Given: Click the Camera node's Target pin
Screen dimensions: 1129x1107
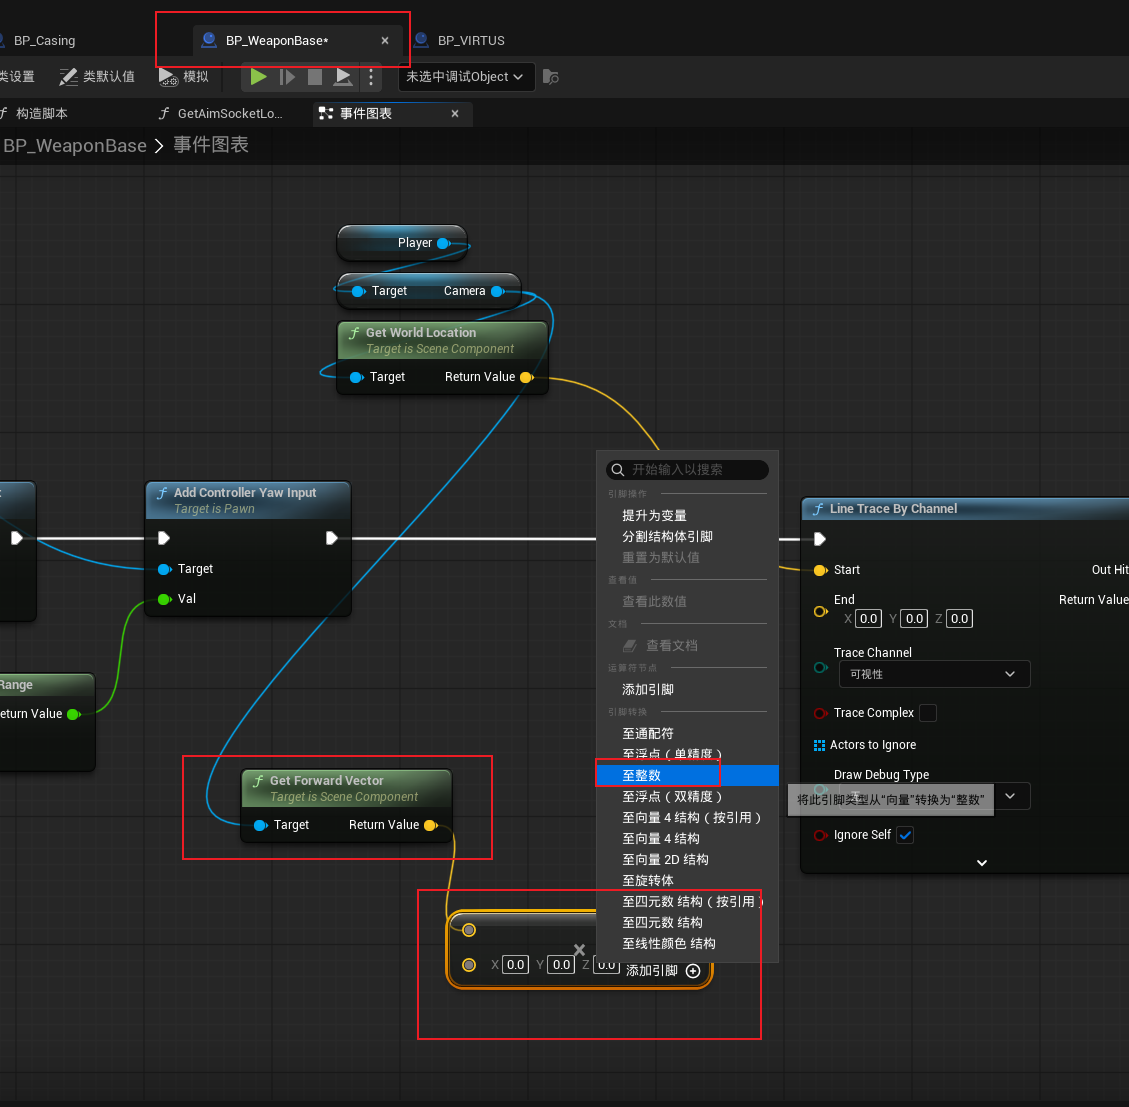Looking at the screenshot, I should [x=359, y=291].
